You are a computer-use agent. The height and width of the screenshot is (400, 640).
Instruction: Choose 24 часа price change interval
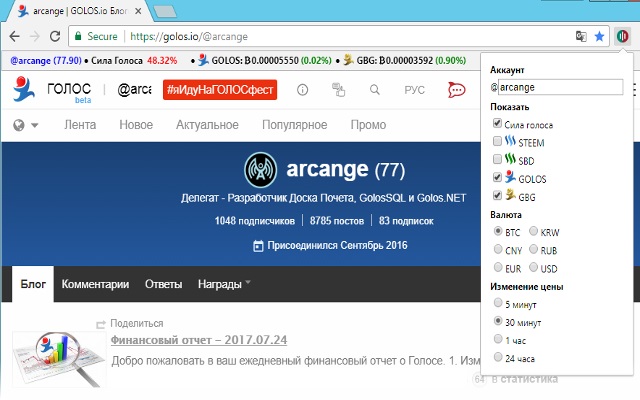tap(498, 357)
